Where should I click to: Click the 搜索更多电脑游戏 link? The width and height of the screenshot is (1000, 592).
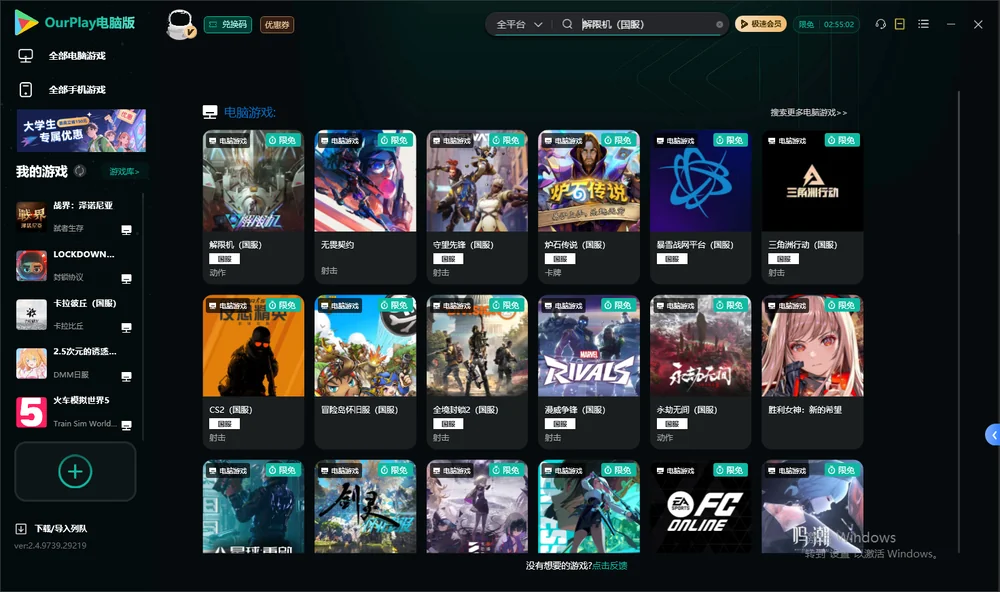[808, 112]
